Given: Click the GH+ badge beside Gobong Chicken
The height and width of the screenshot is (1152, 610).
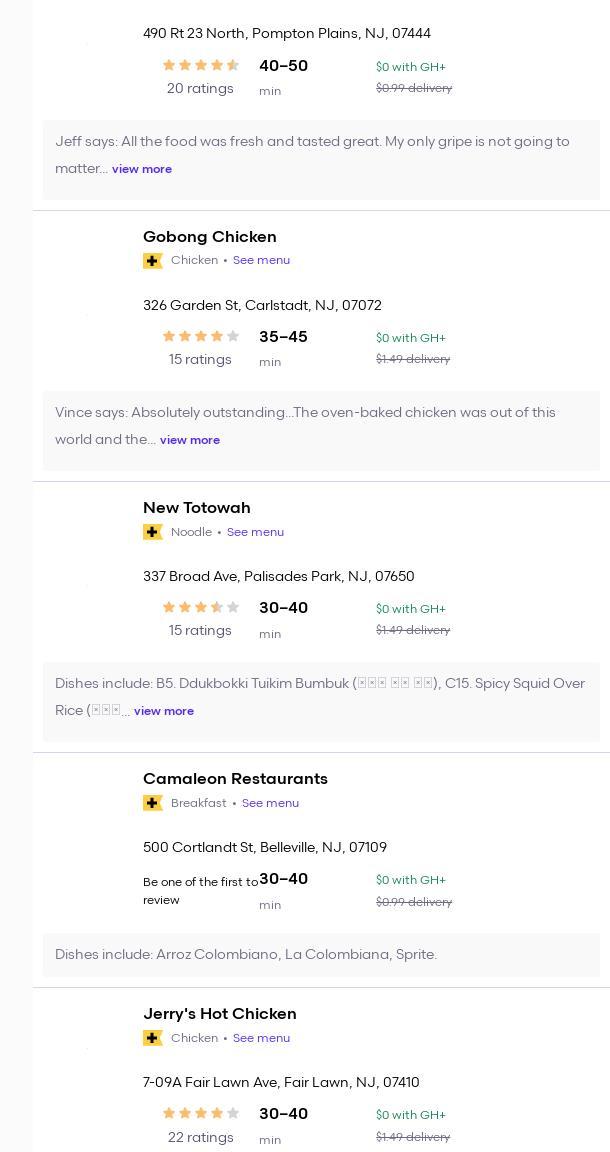Looking at the screenshot, I should [x=153, y=261].
